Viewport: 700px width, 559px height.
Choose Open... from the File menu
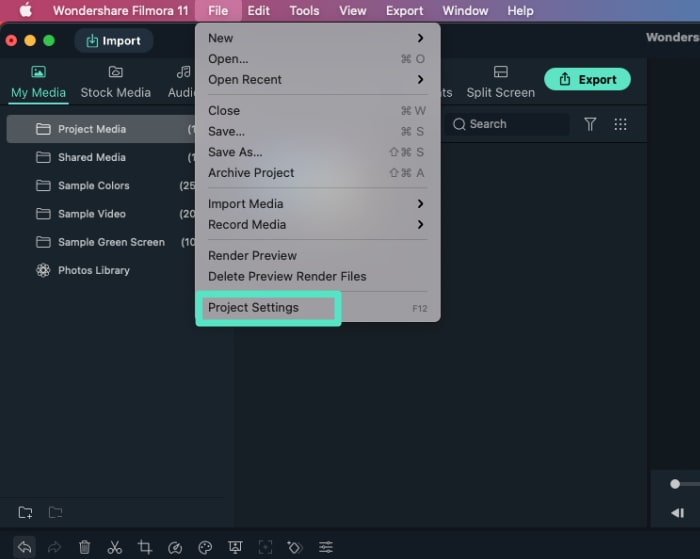click(317, 59)
